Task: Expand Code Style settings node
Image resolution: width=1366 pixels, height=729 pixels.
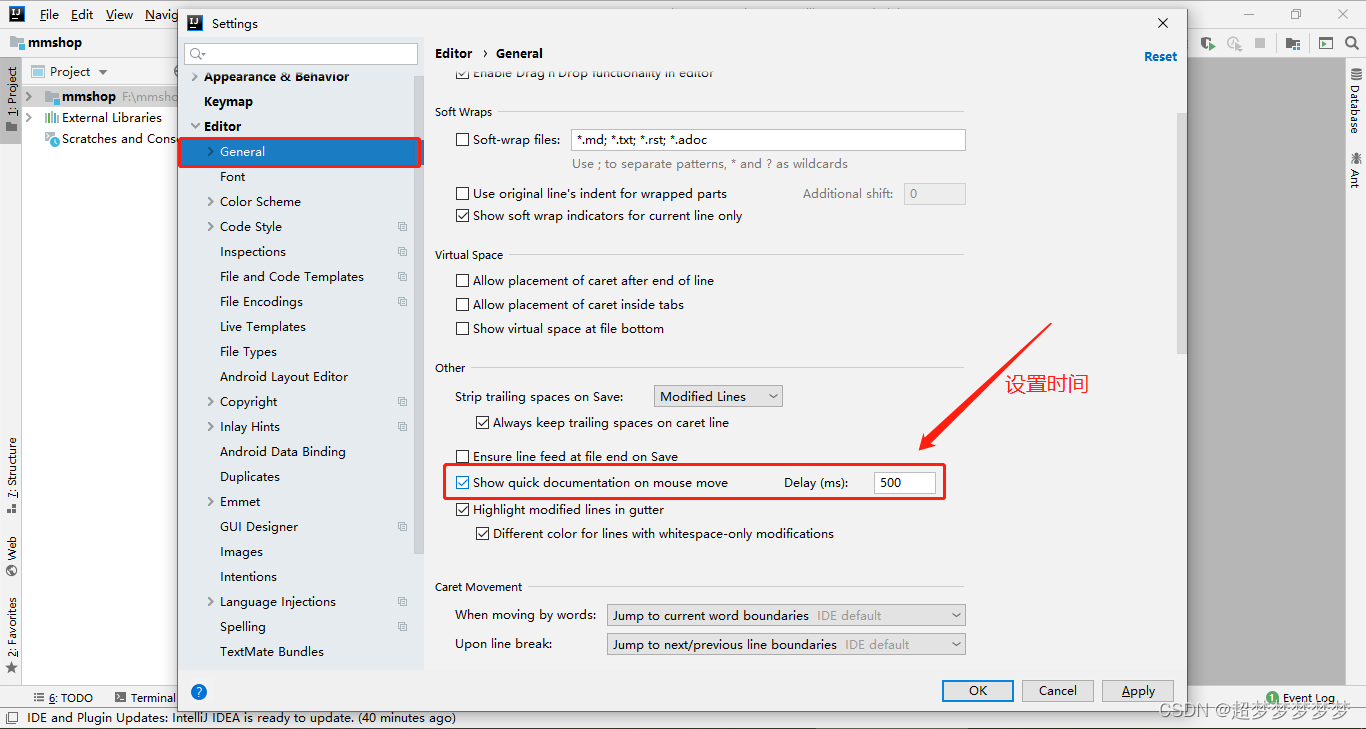Action: pos(210,227)
